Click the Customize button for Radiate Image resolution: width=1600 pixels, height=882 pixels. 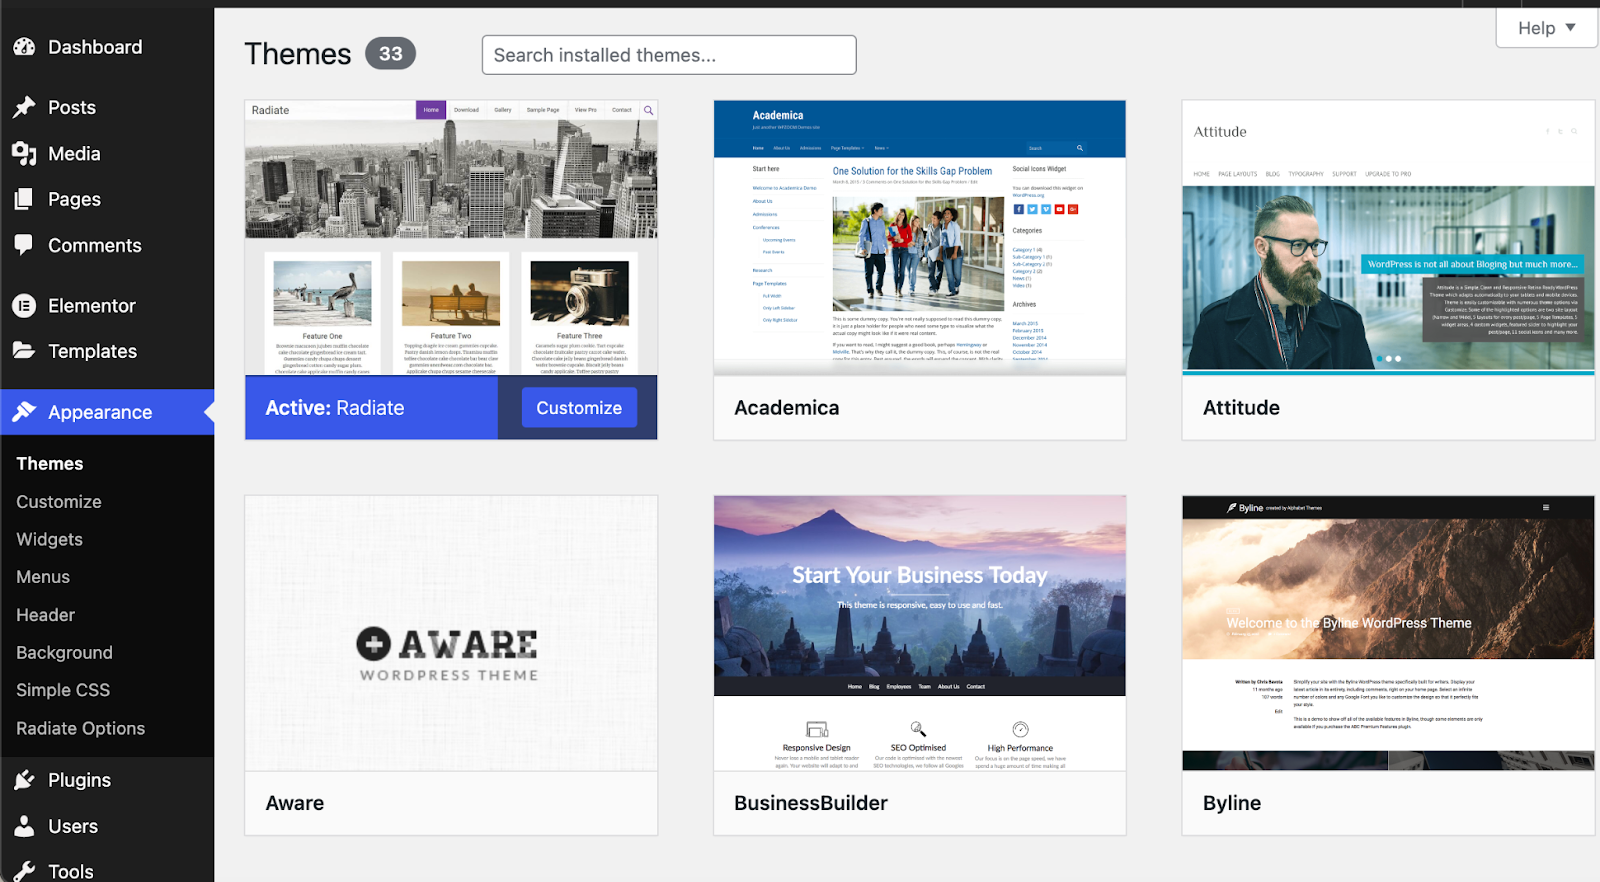click(x=579, y=408)
